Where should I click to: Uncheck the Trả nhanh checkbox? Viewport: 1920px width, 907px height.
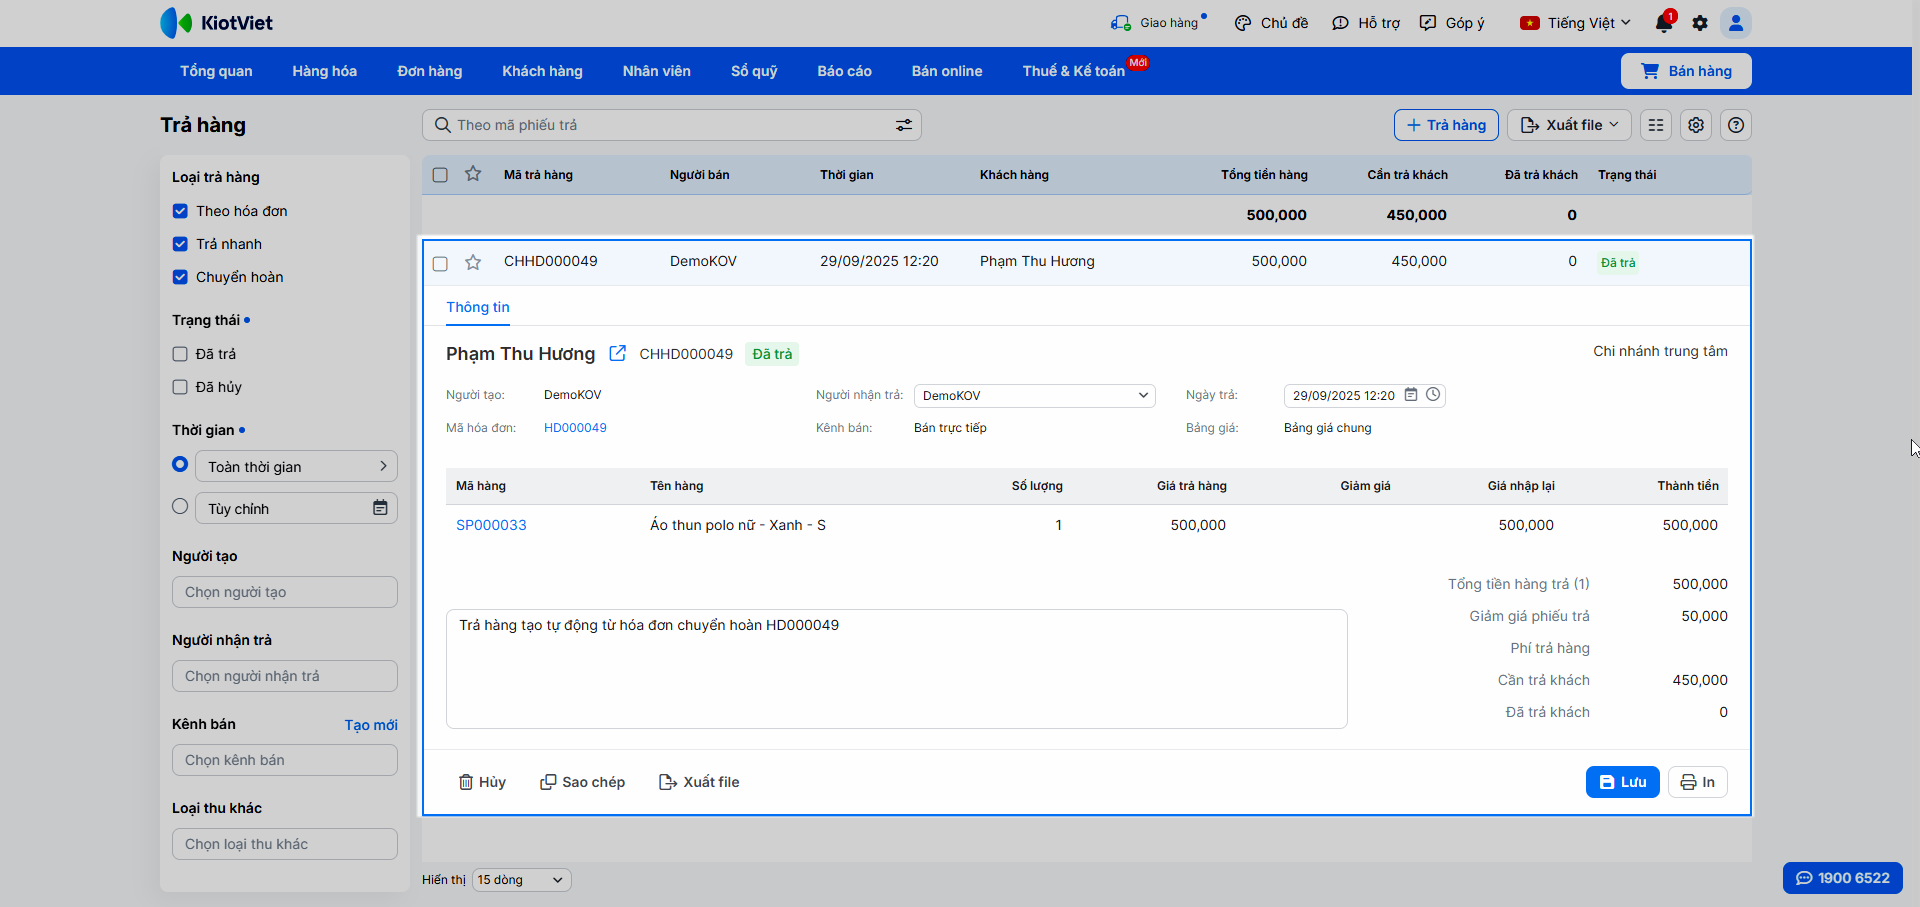click(x=180, y=244)
